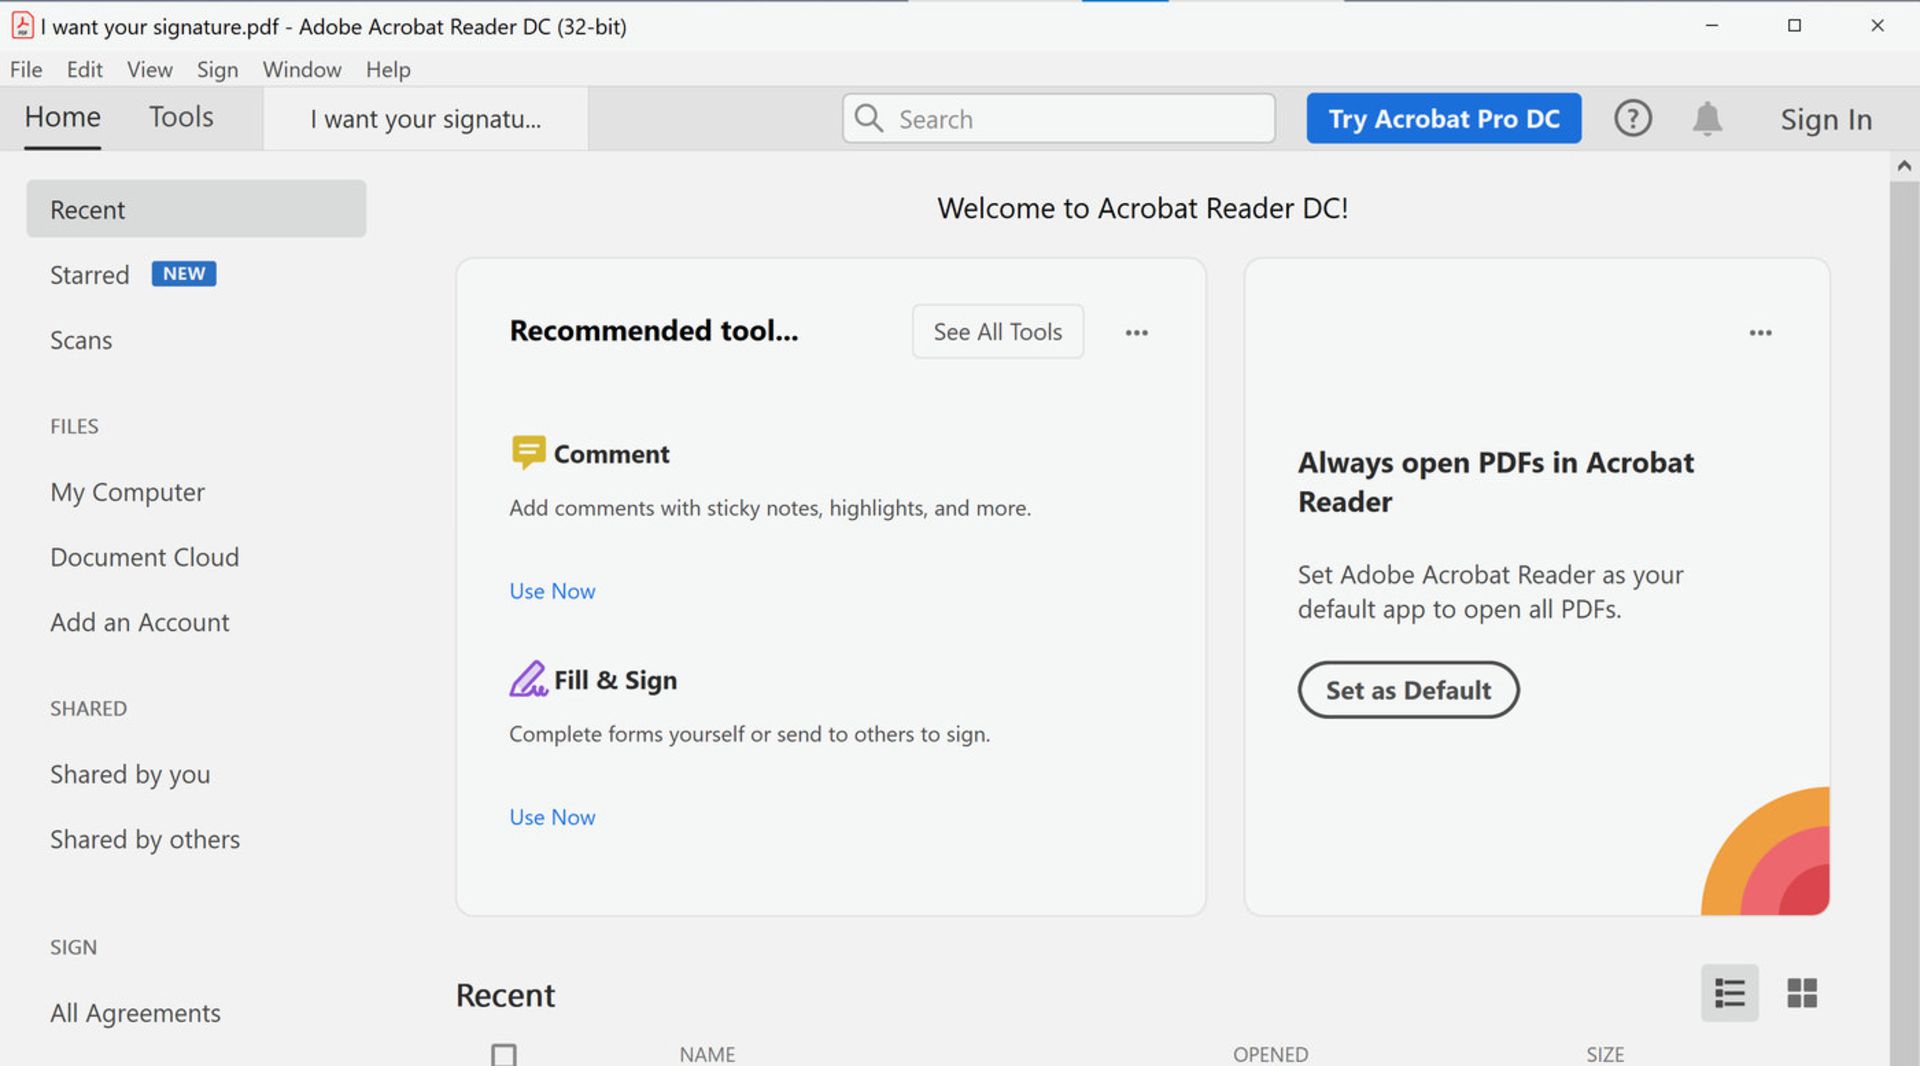Screen dimensions: 1920x1066
Task: Click the Acrobat PDF icon in title bar
Action: [22, 25]
